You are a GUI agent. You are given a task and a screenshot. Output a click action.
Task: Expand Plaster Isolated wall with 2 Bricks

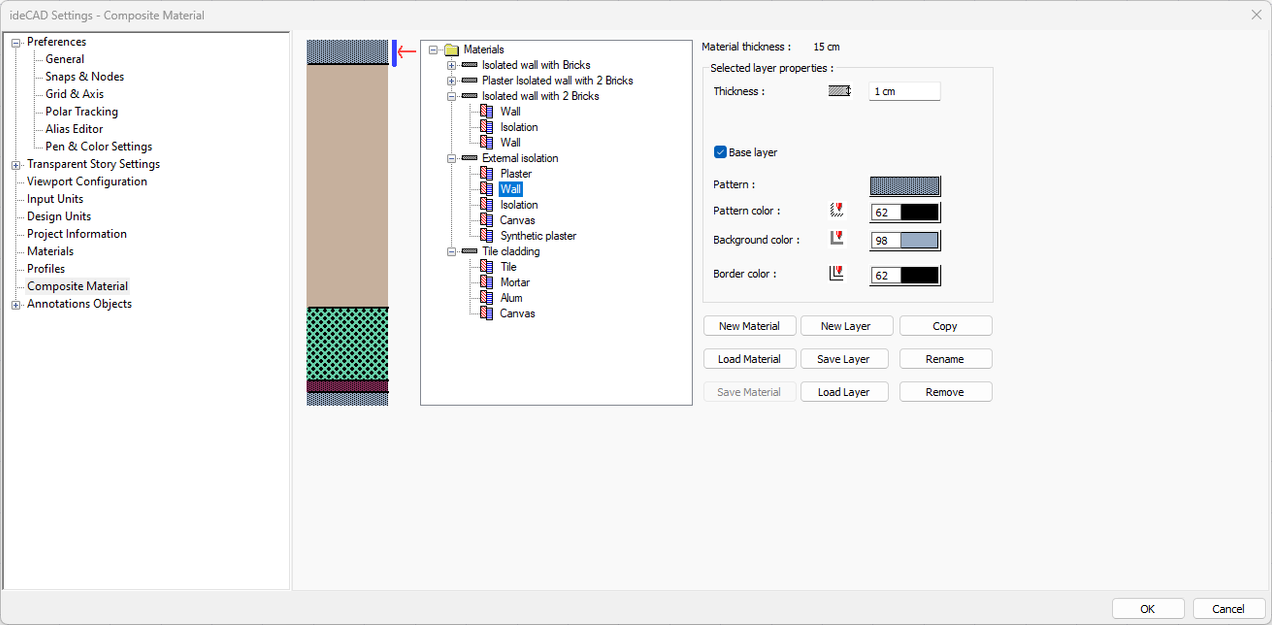(451, 80)
